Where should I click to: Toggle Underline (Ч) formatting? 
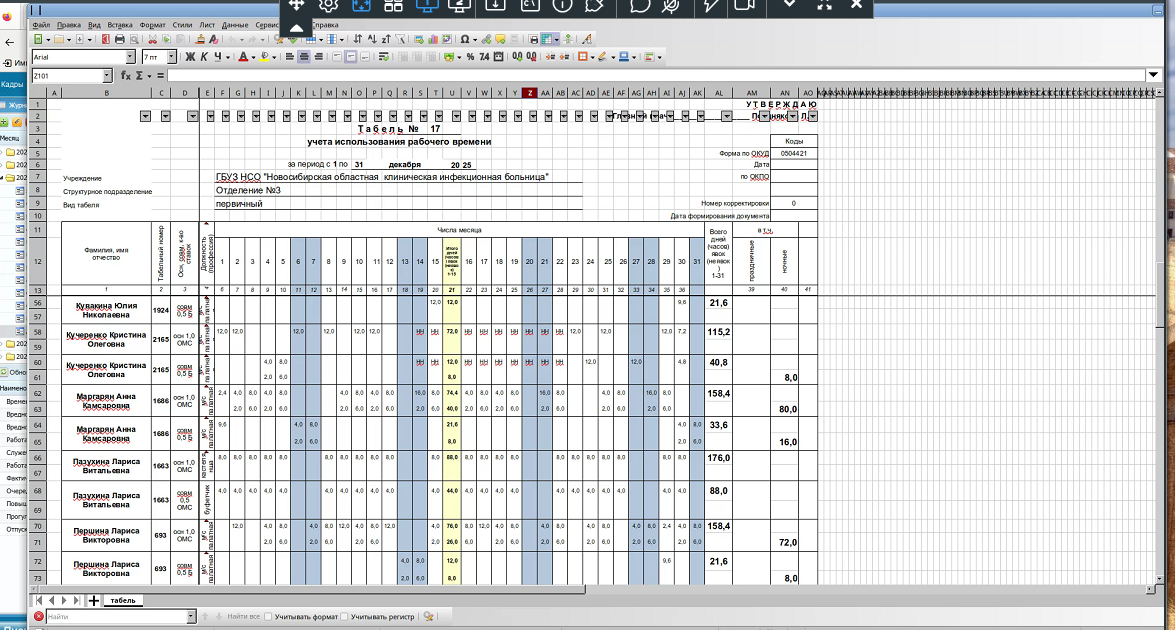(218, 57)
